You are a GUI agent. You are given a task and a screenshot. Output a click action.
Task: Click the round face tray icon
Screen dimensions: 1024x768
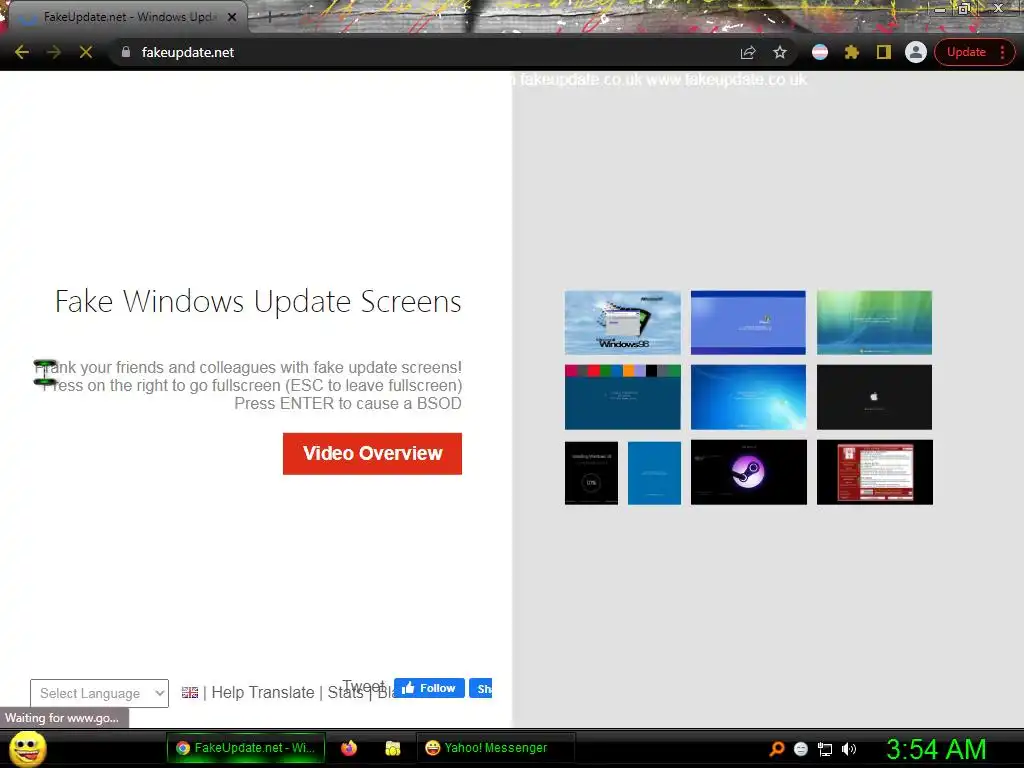tap(801, 749)
